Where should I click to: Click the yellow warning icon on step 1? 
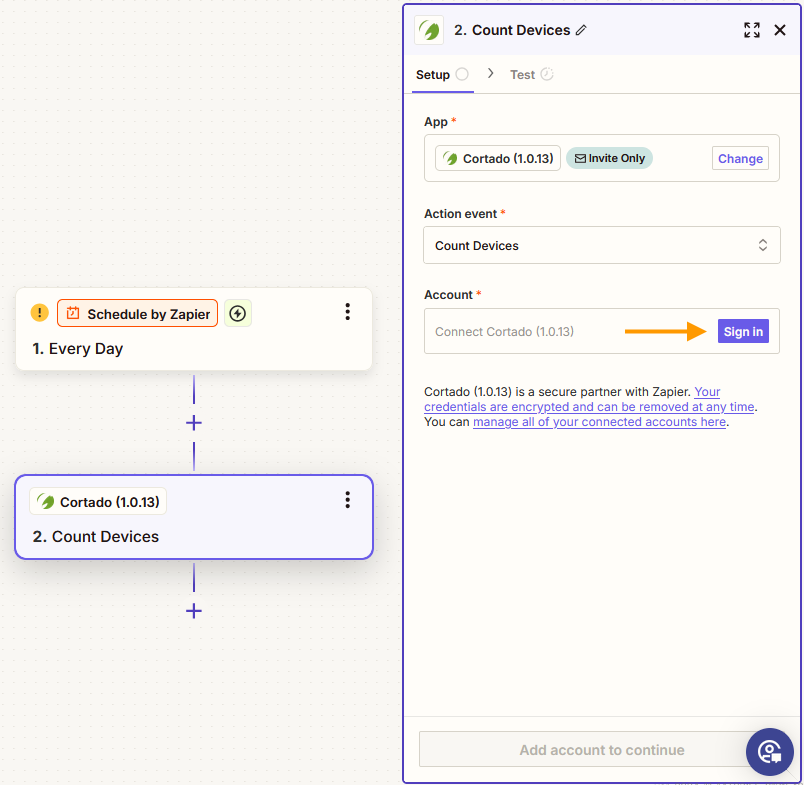pos(39,312)
